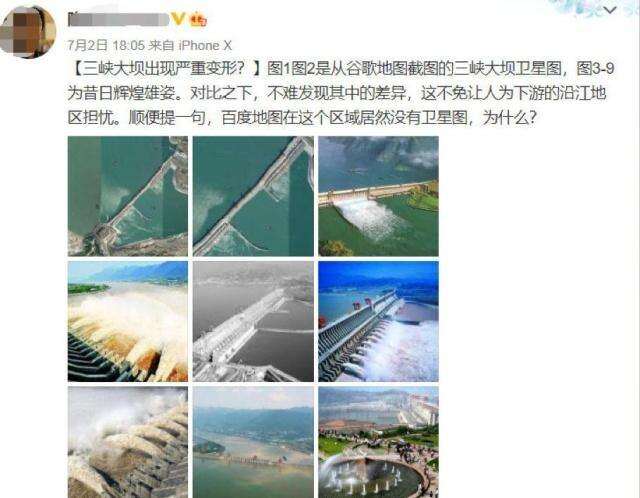Open blue-toned dam discharge photo
The width and height of the screenshot is (640, 498).
click(x=378, y=322)
